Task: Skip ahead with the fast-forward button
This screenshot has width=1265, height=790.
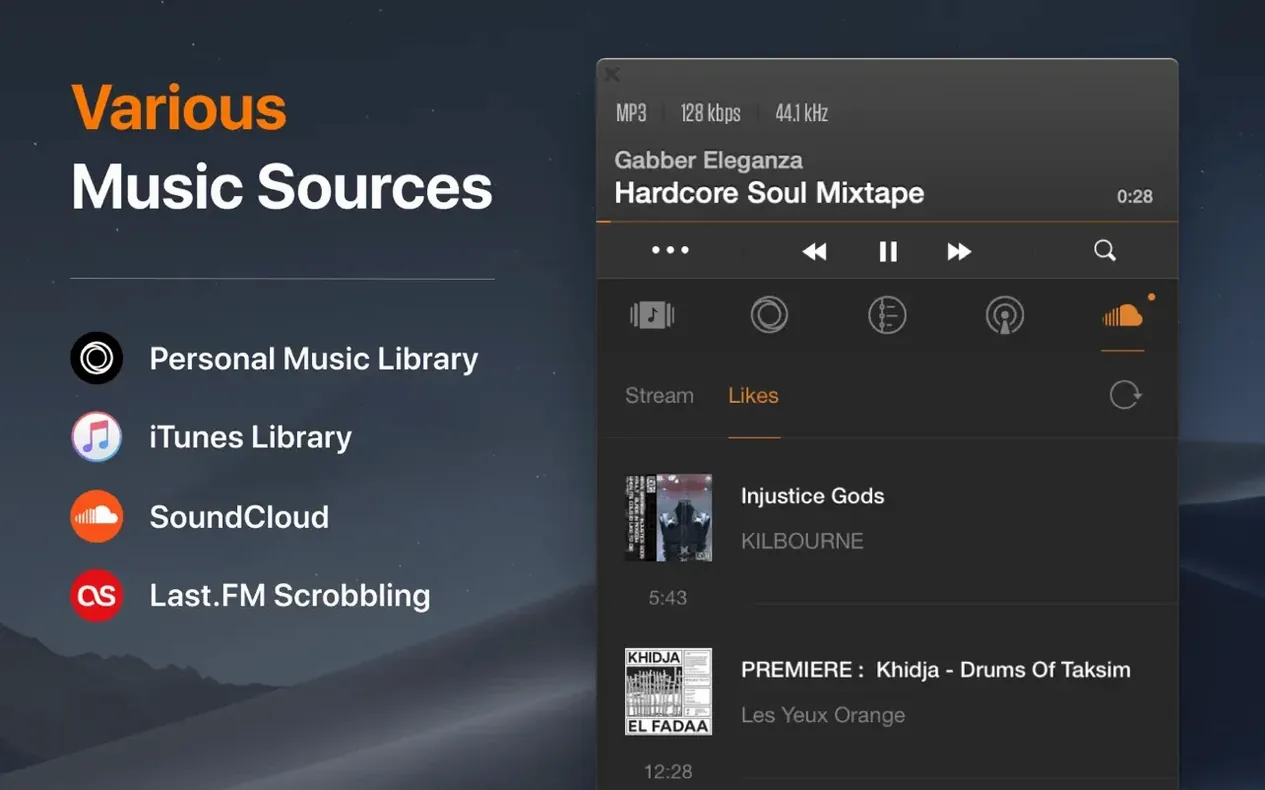Action: click(959, 251)
